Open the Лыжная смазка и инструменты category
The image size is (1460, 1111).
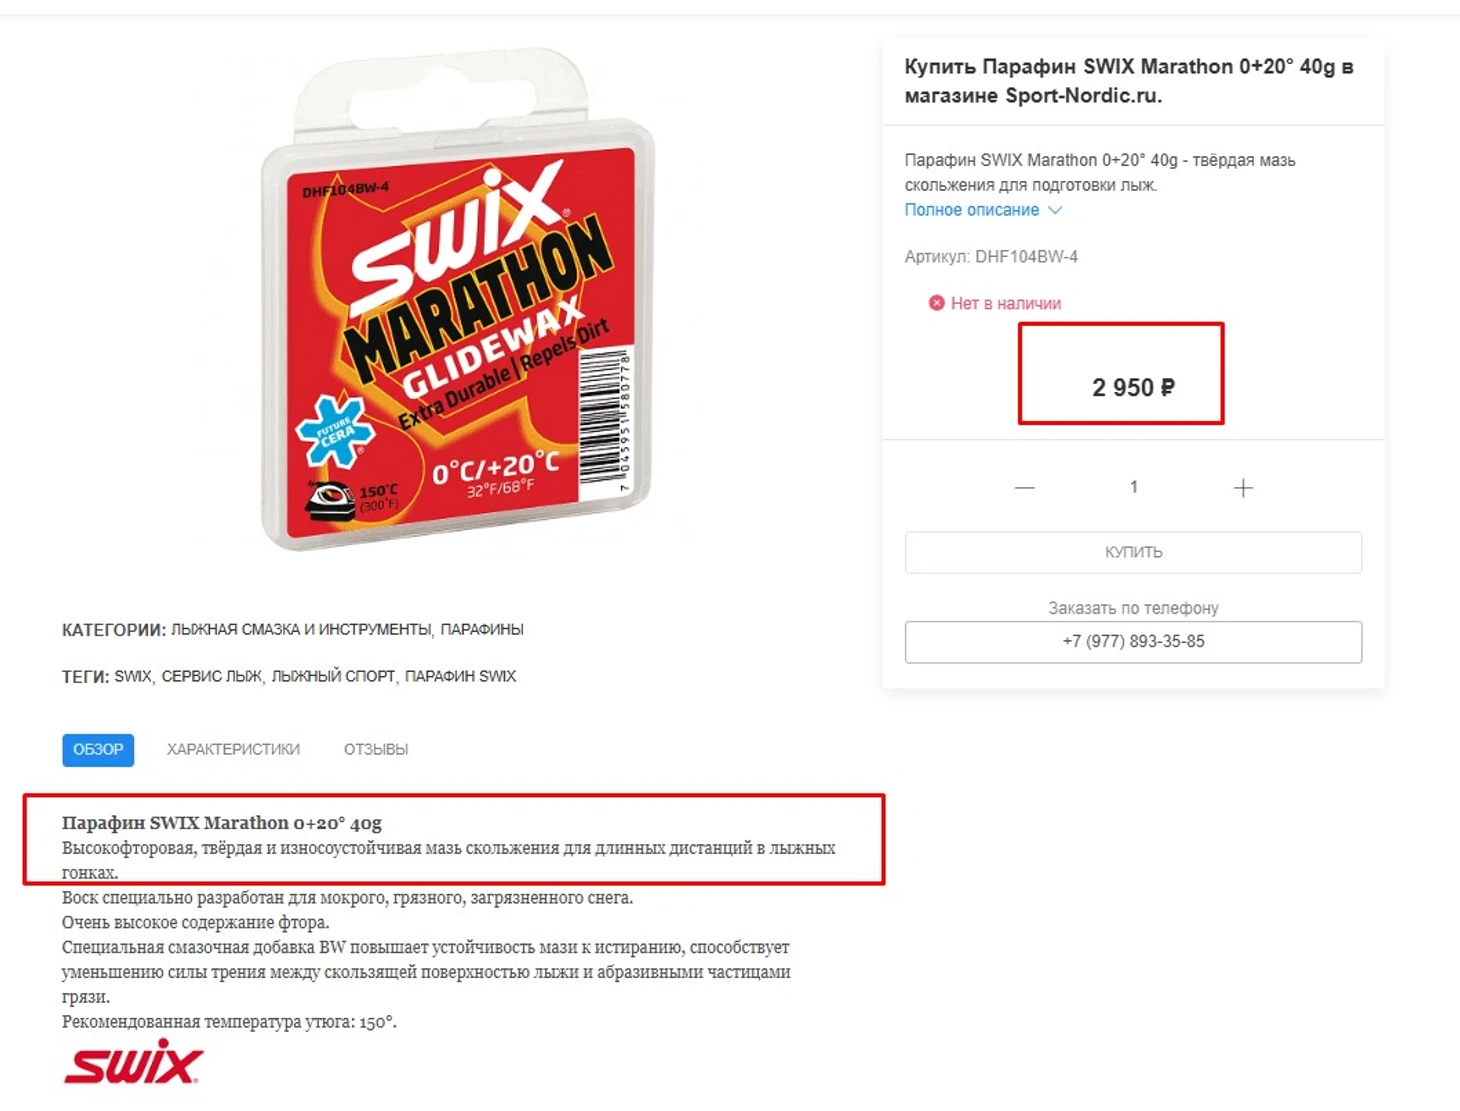point(301,630)
